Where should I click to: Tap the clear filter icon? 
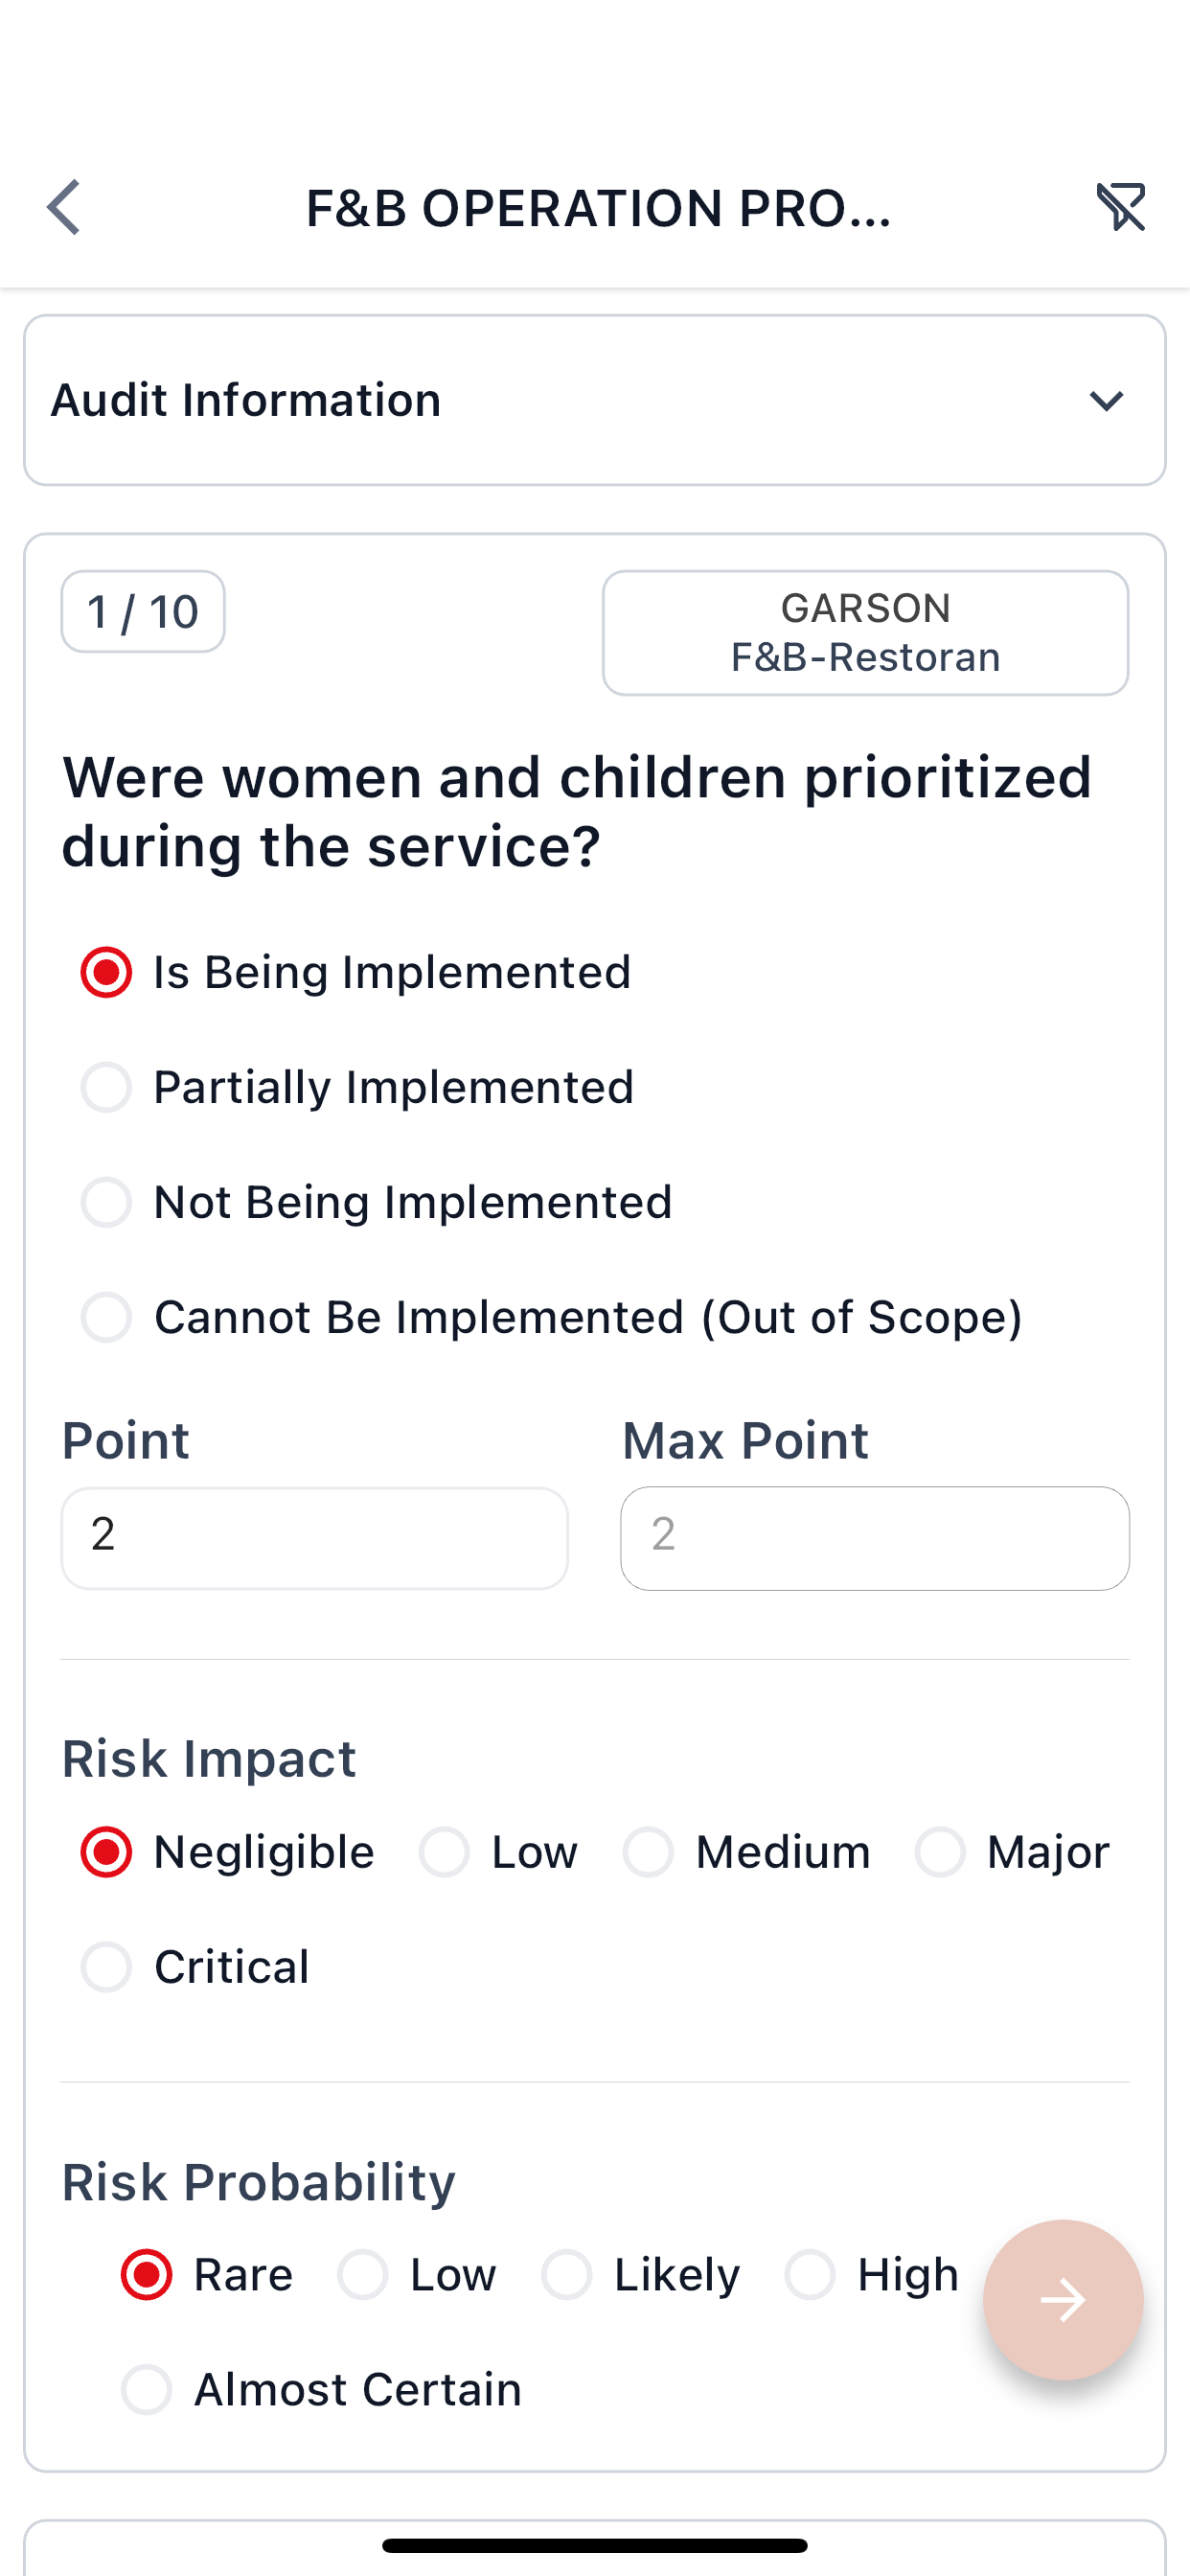(1120, 208)
